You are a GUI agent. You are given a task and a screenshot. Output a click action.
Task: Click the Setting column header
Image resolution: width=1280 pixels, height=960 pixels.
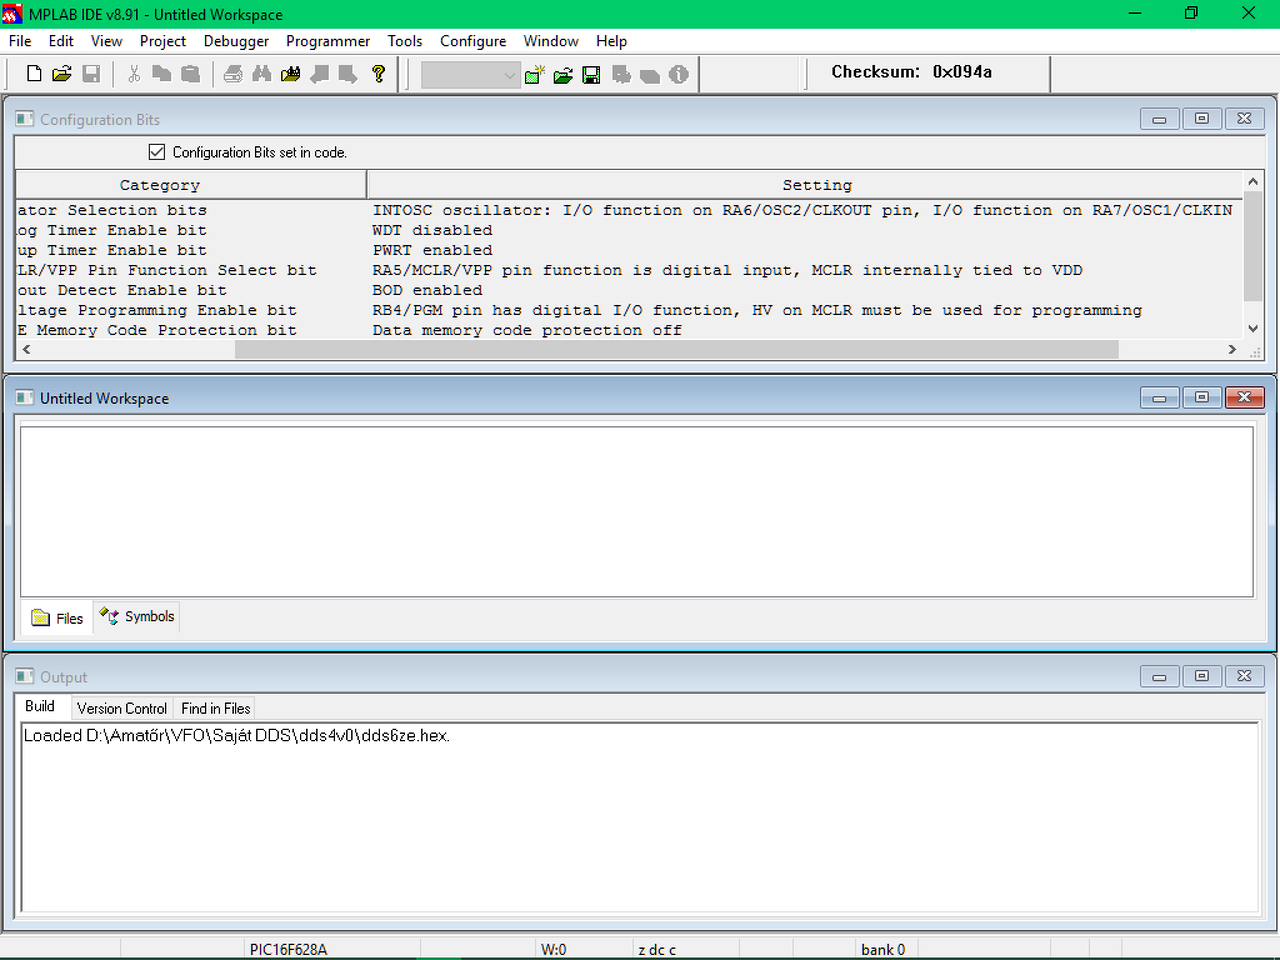805,185
